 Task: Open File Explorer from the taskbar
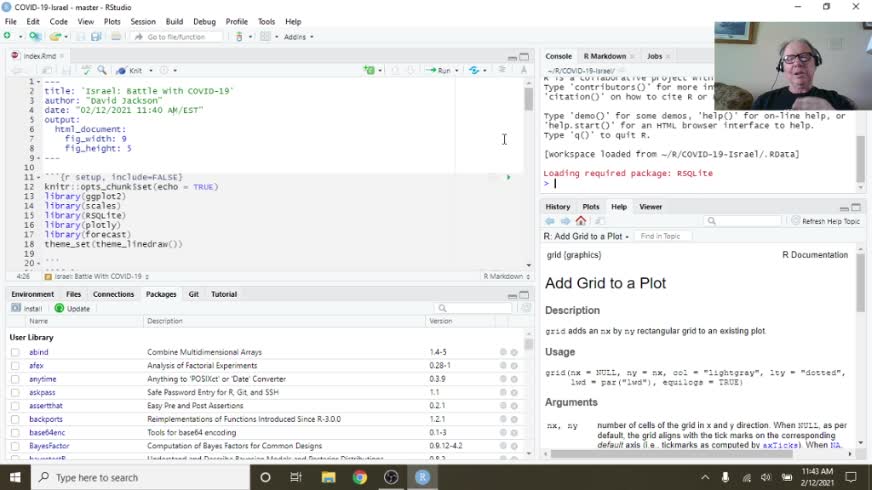(x=328, y=477)
